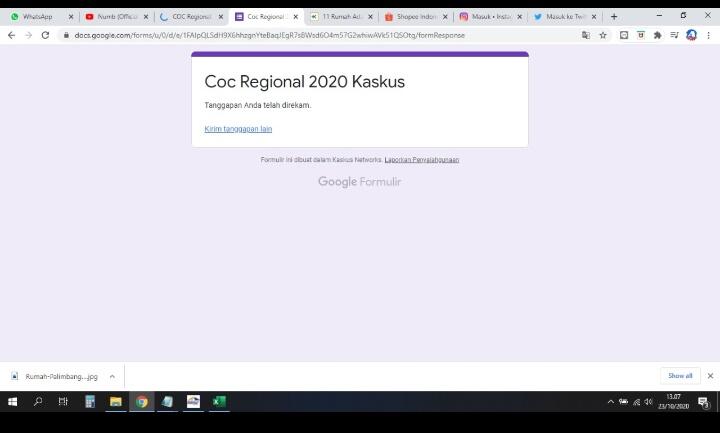
Task: Open the translate page icon
Action: point(586,35)
